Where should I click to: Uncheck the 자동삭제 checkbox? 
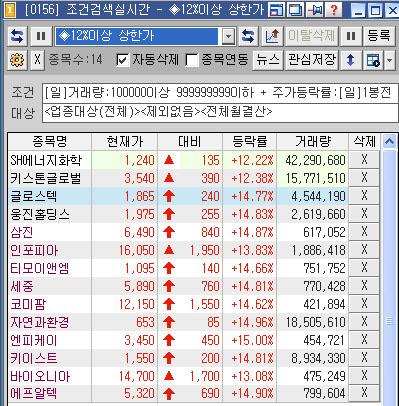123,60
